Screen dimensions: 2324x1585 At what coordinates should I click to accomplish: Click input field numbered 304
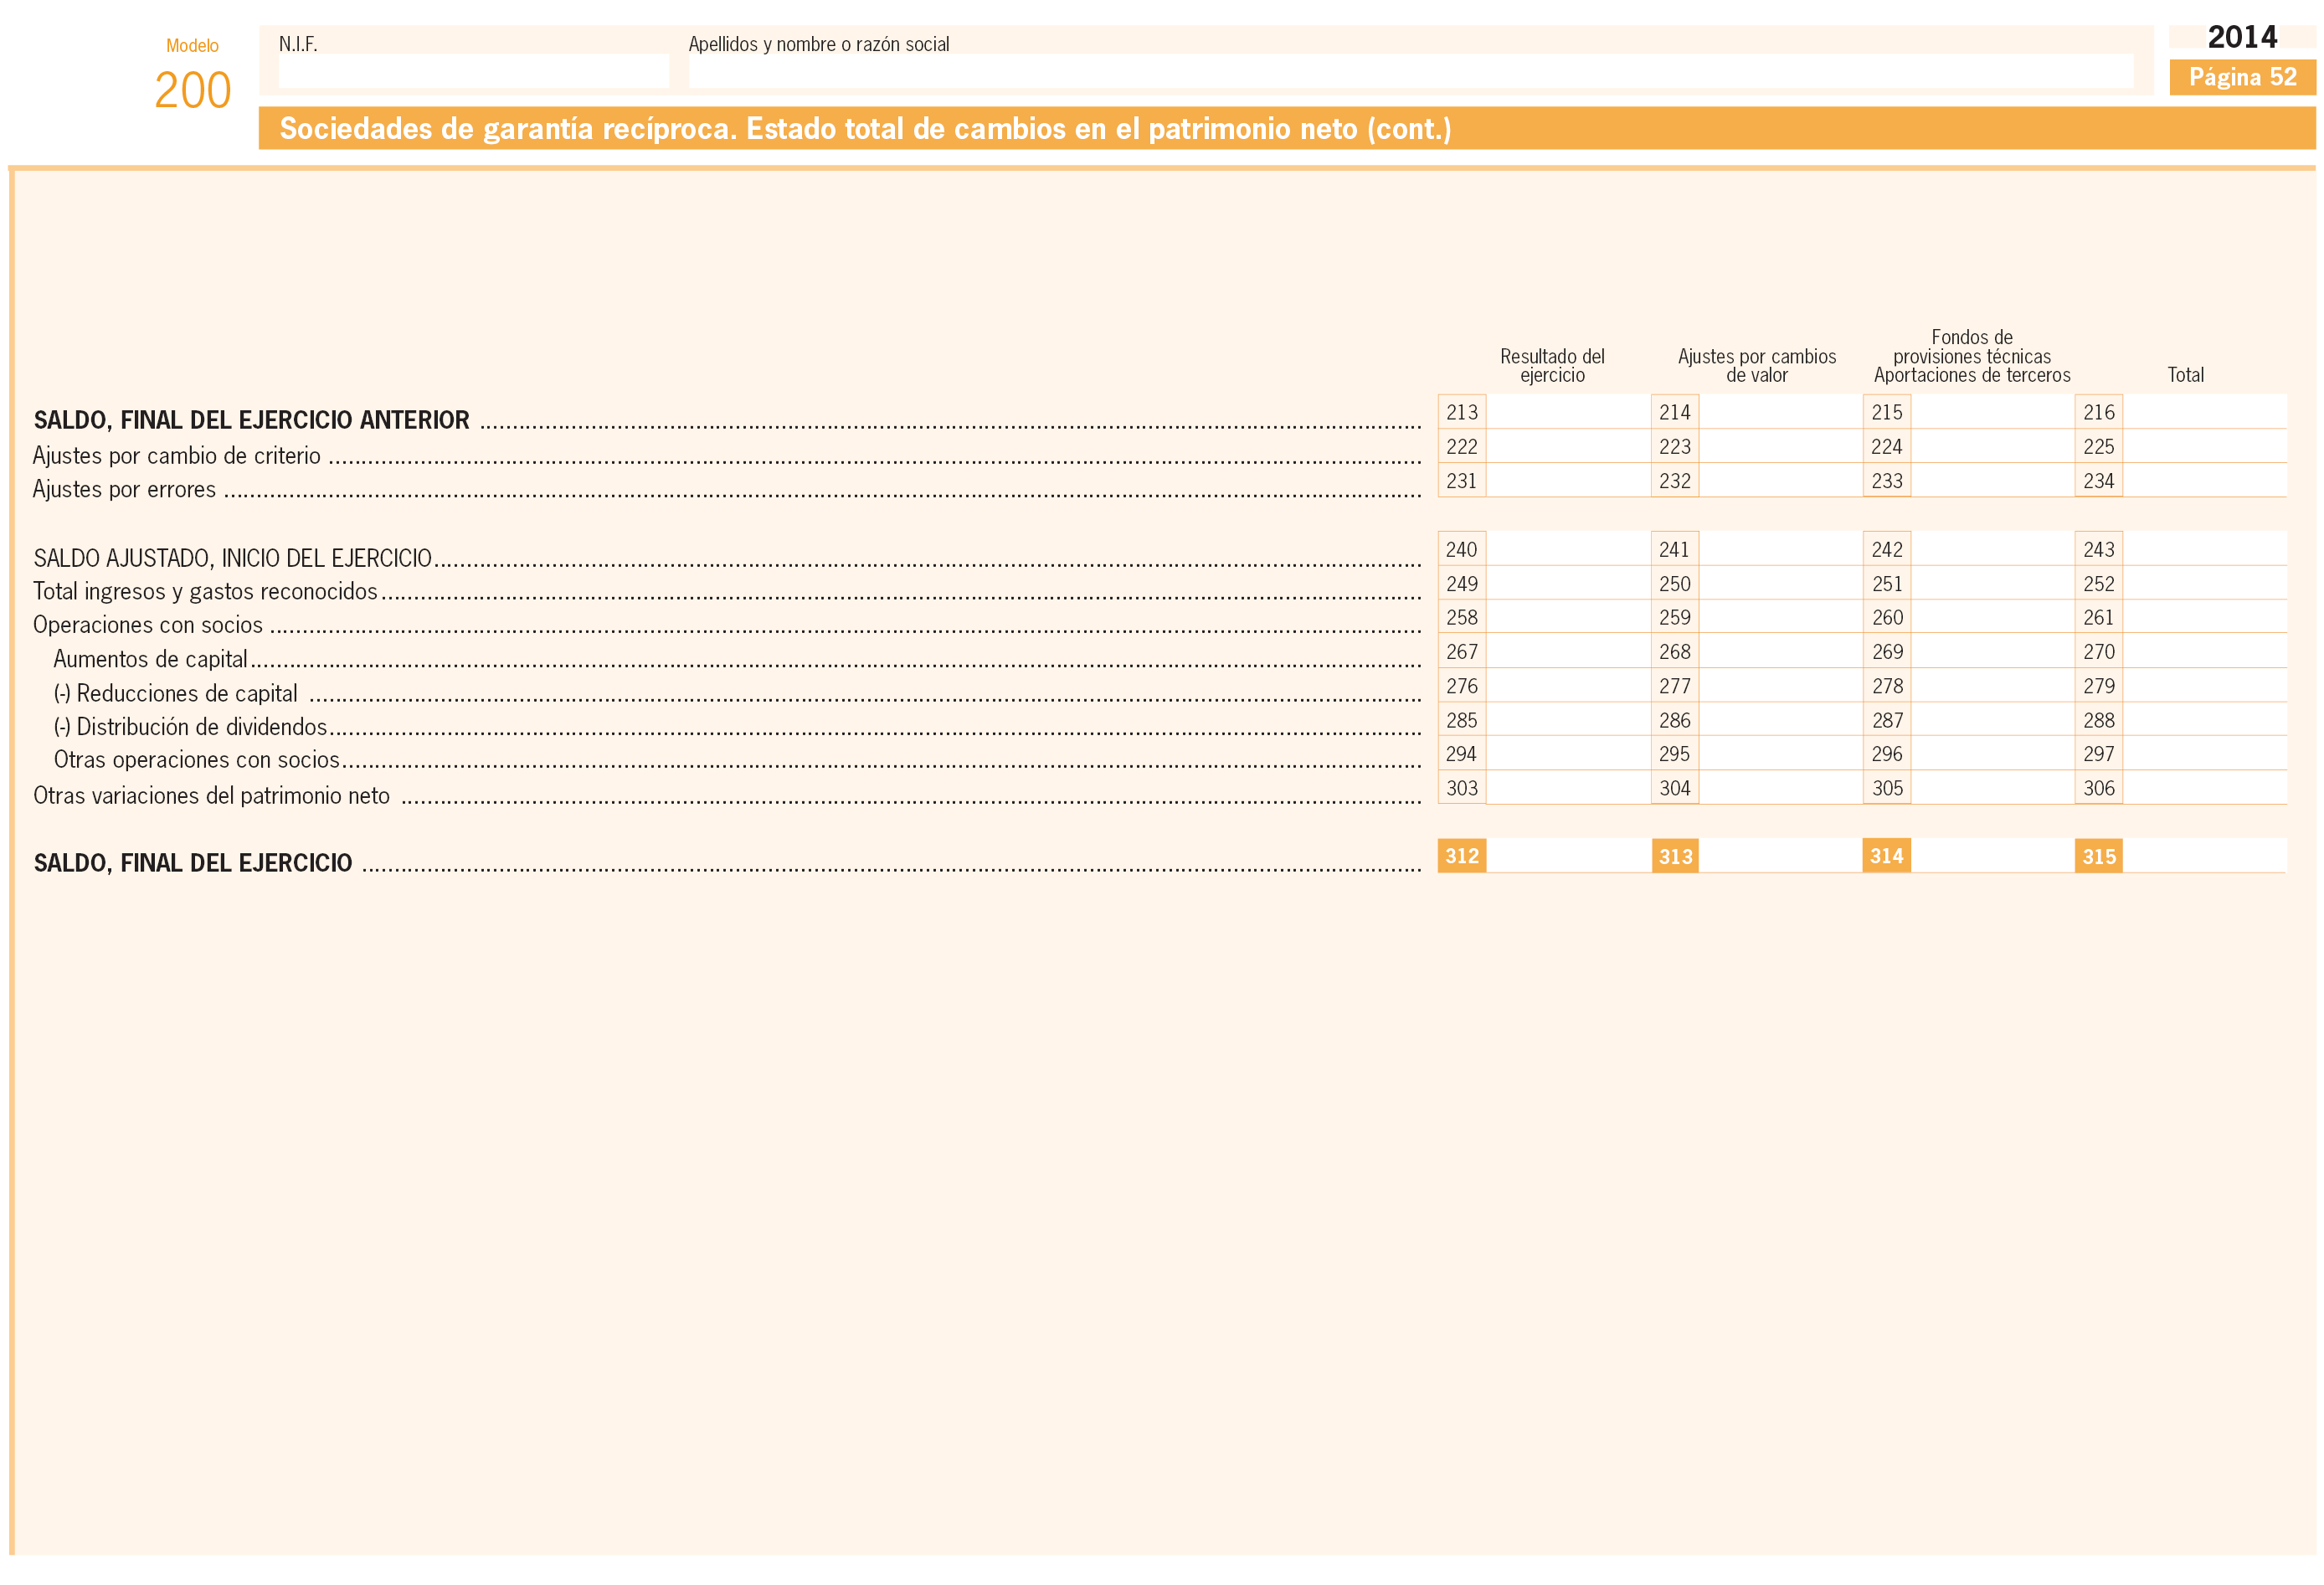[1780, 787]
